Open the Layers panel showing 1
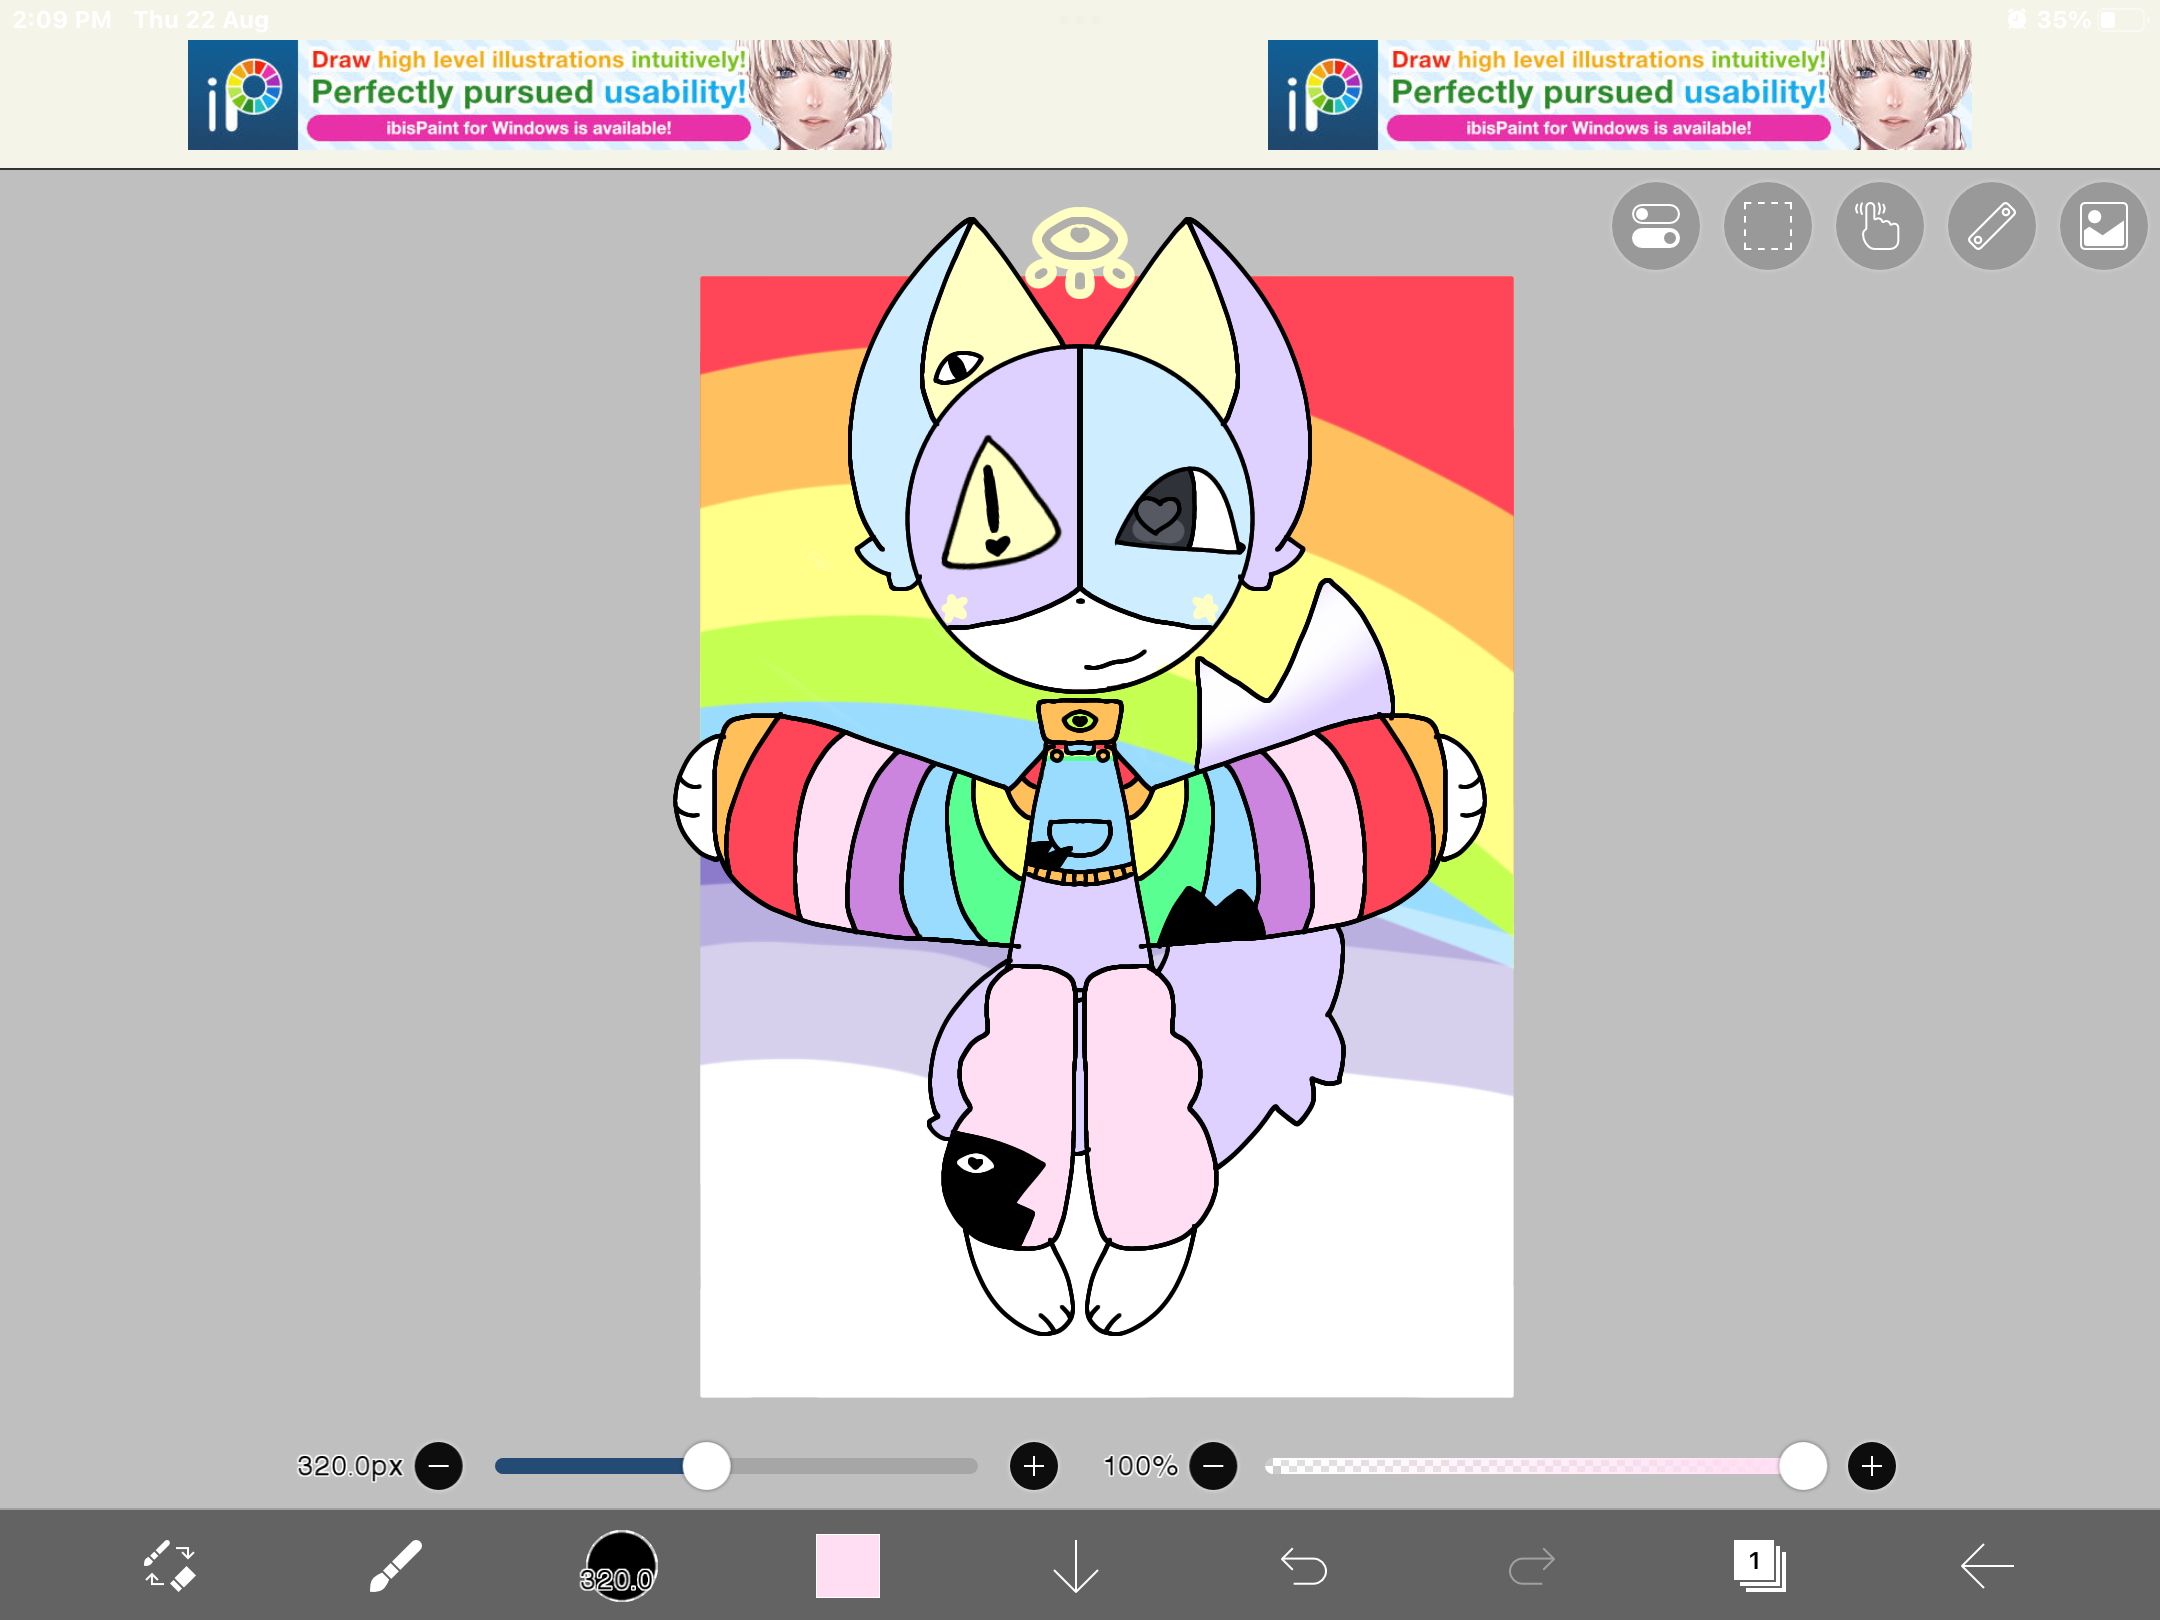Image resolution: width=2160 pixels, height=1620 pixels. tap(1759, 1565)
